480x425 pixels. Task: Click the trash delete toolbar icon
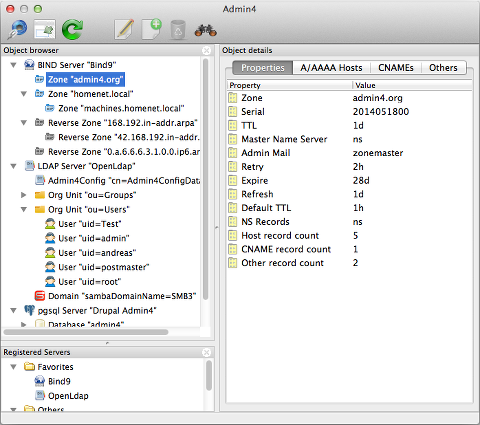coord(178,30)
